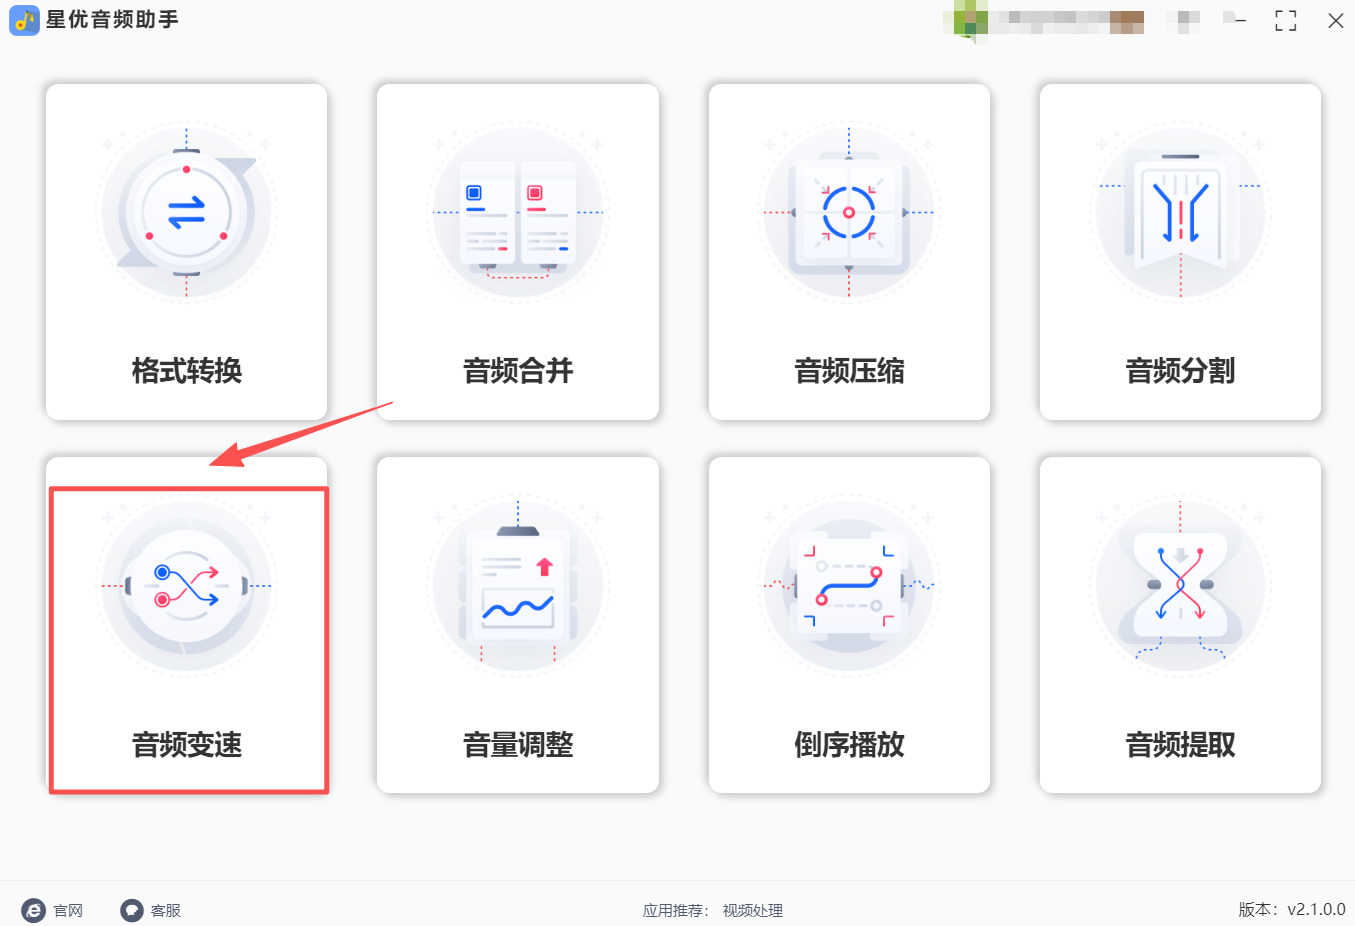The image size is (1355, 926).
Task: Open the 格式转换 format conversion icon
Action: click(186, 212)
